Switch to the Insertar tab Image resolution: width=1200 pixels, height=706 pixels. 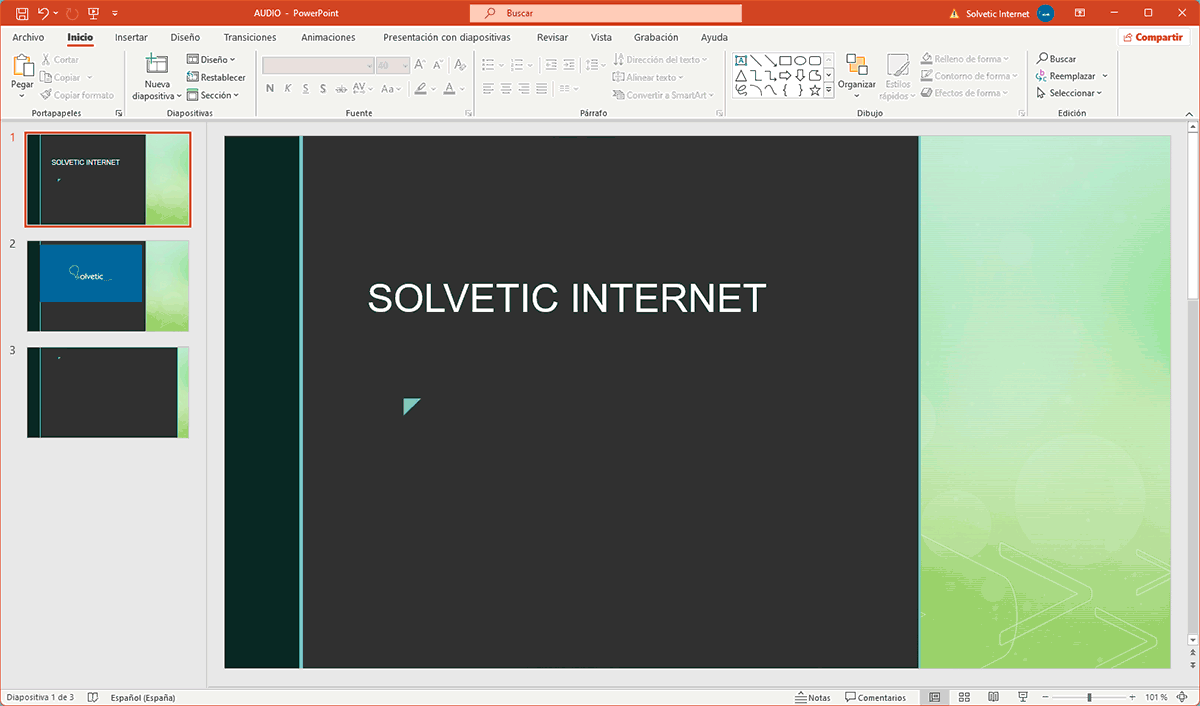click(131, 37)
